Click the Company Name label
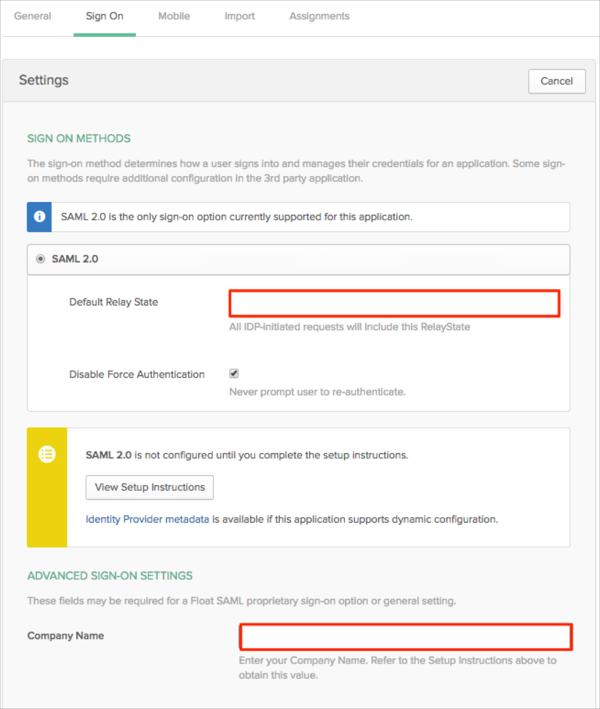The image size is (600, 709). tap(65, 636)
